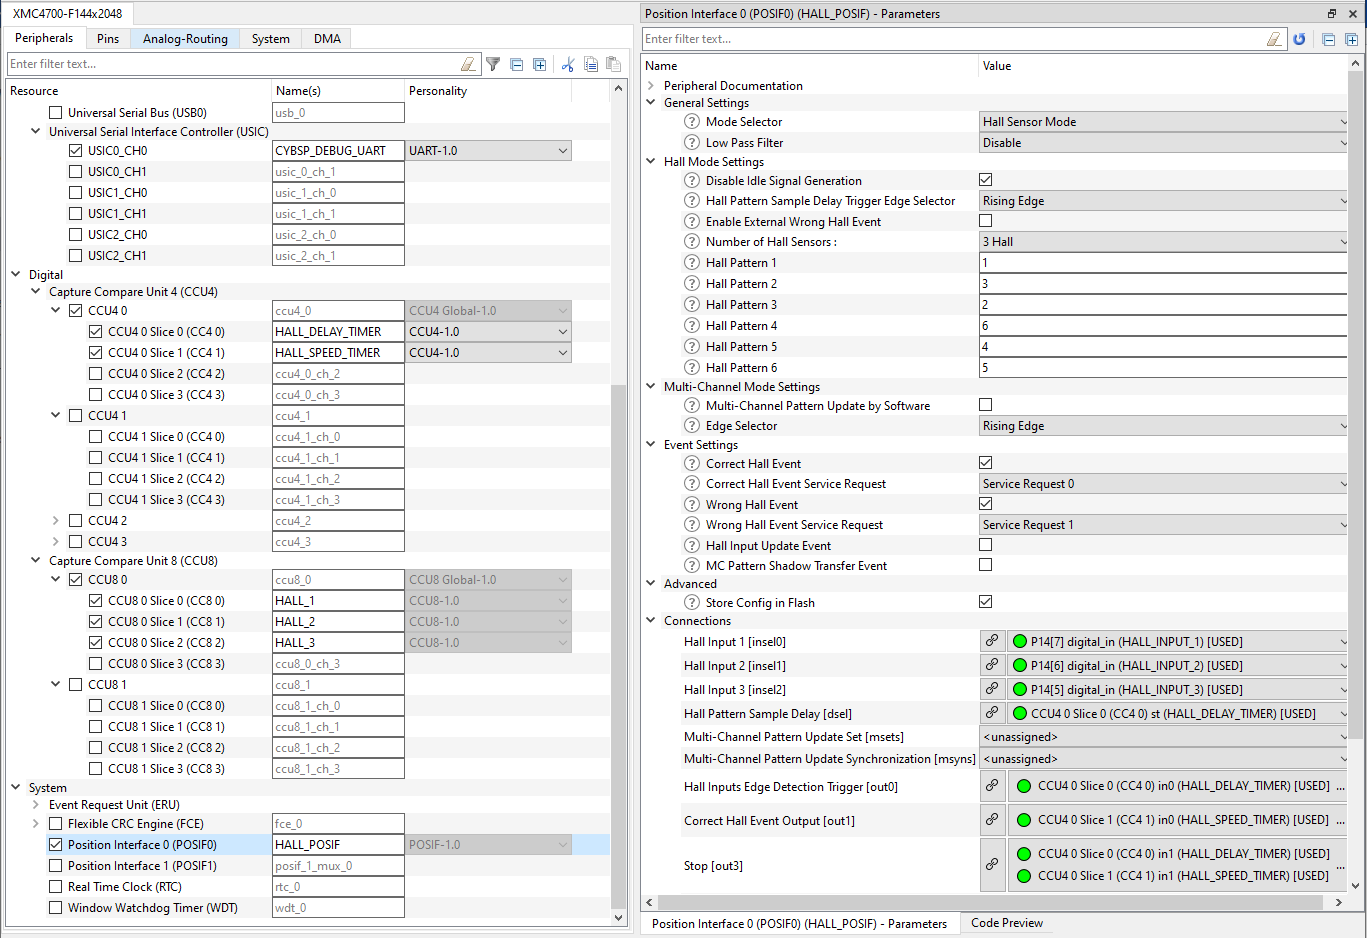The width and height of the screenshot is (1367, 938).
Task: Collapse all resources in Peripherals tree
Action: click(517, 64)
